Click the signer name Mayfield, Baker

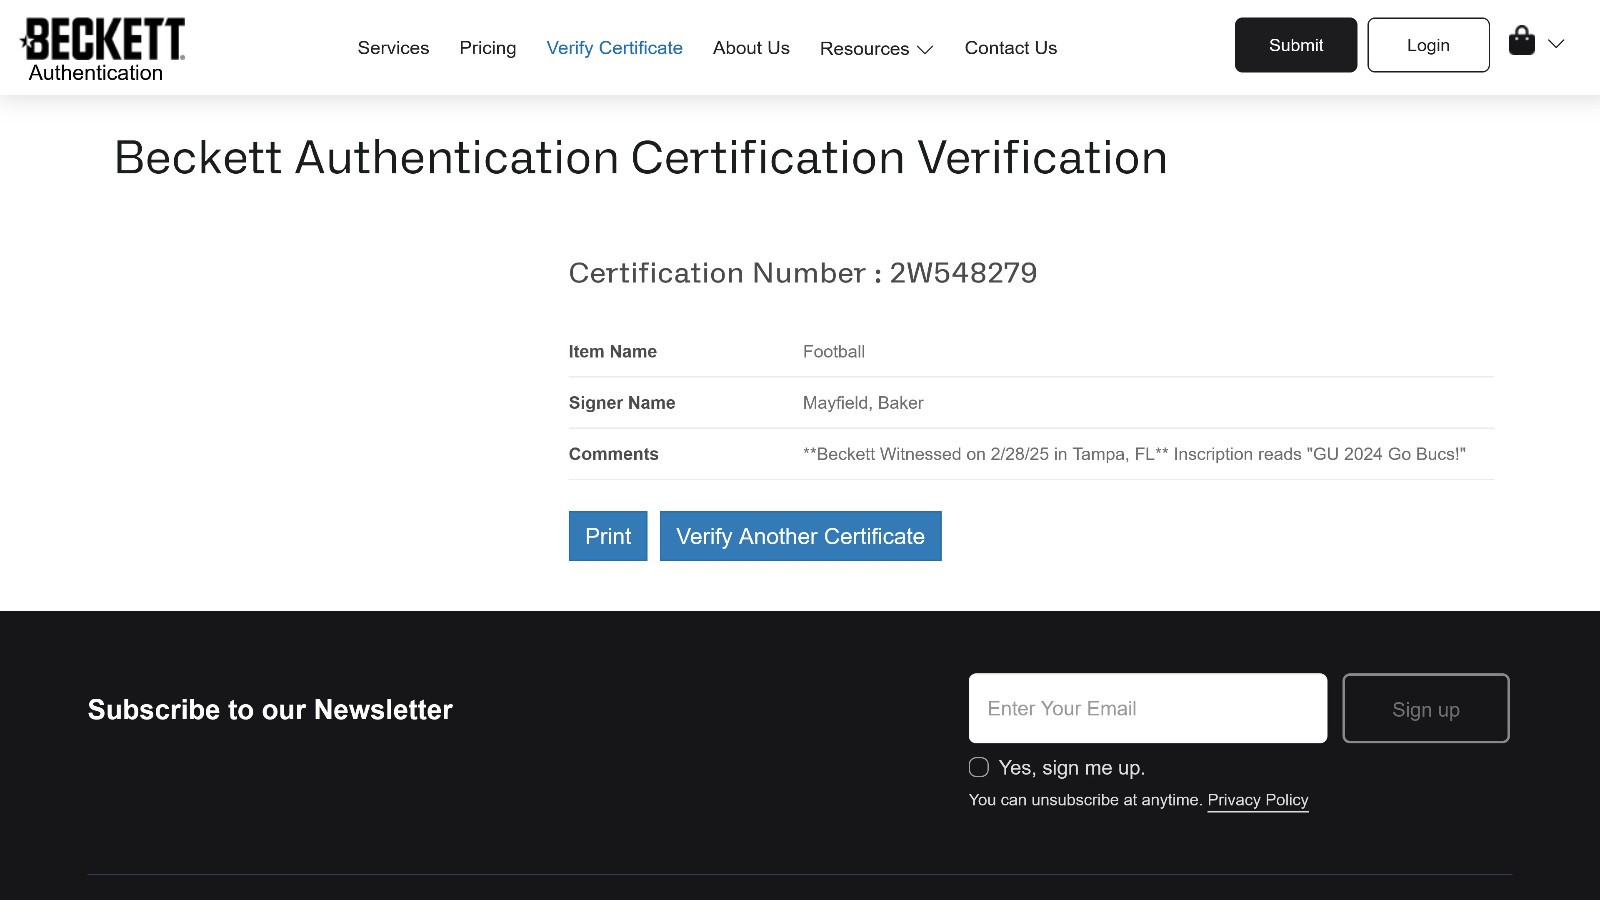pos(863,403)
